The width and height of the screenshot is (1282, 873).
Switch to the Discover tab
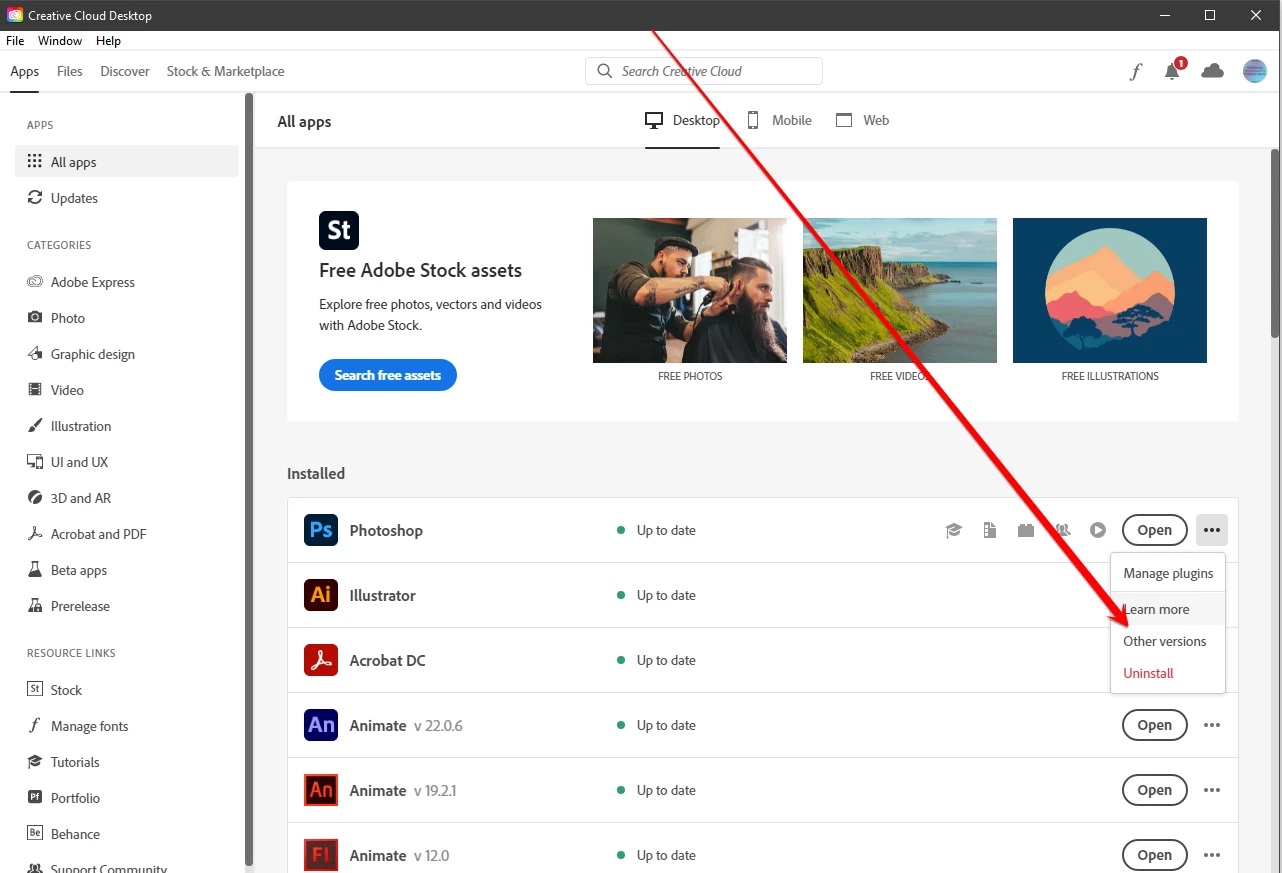coord(125,71)
